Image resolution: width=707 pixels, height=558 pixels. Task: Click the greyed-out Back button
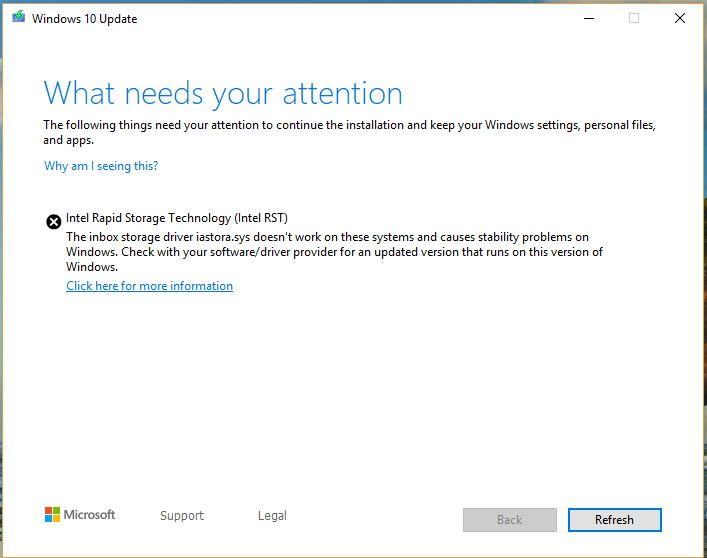[510, 520]
